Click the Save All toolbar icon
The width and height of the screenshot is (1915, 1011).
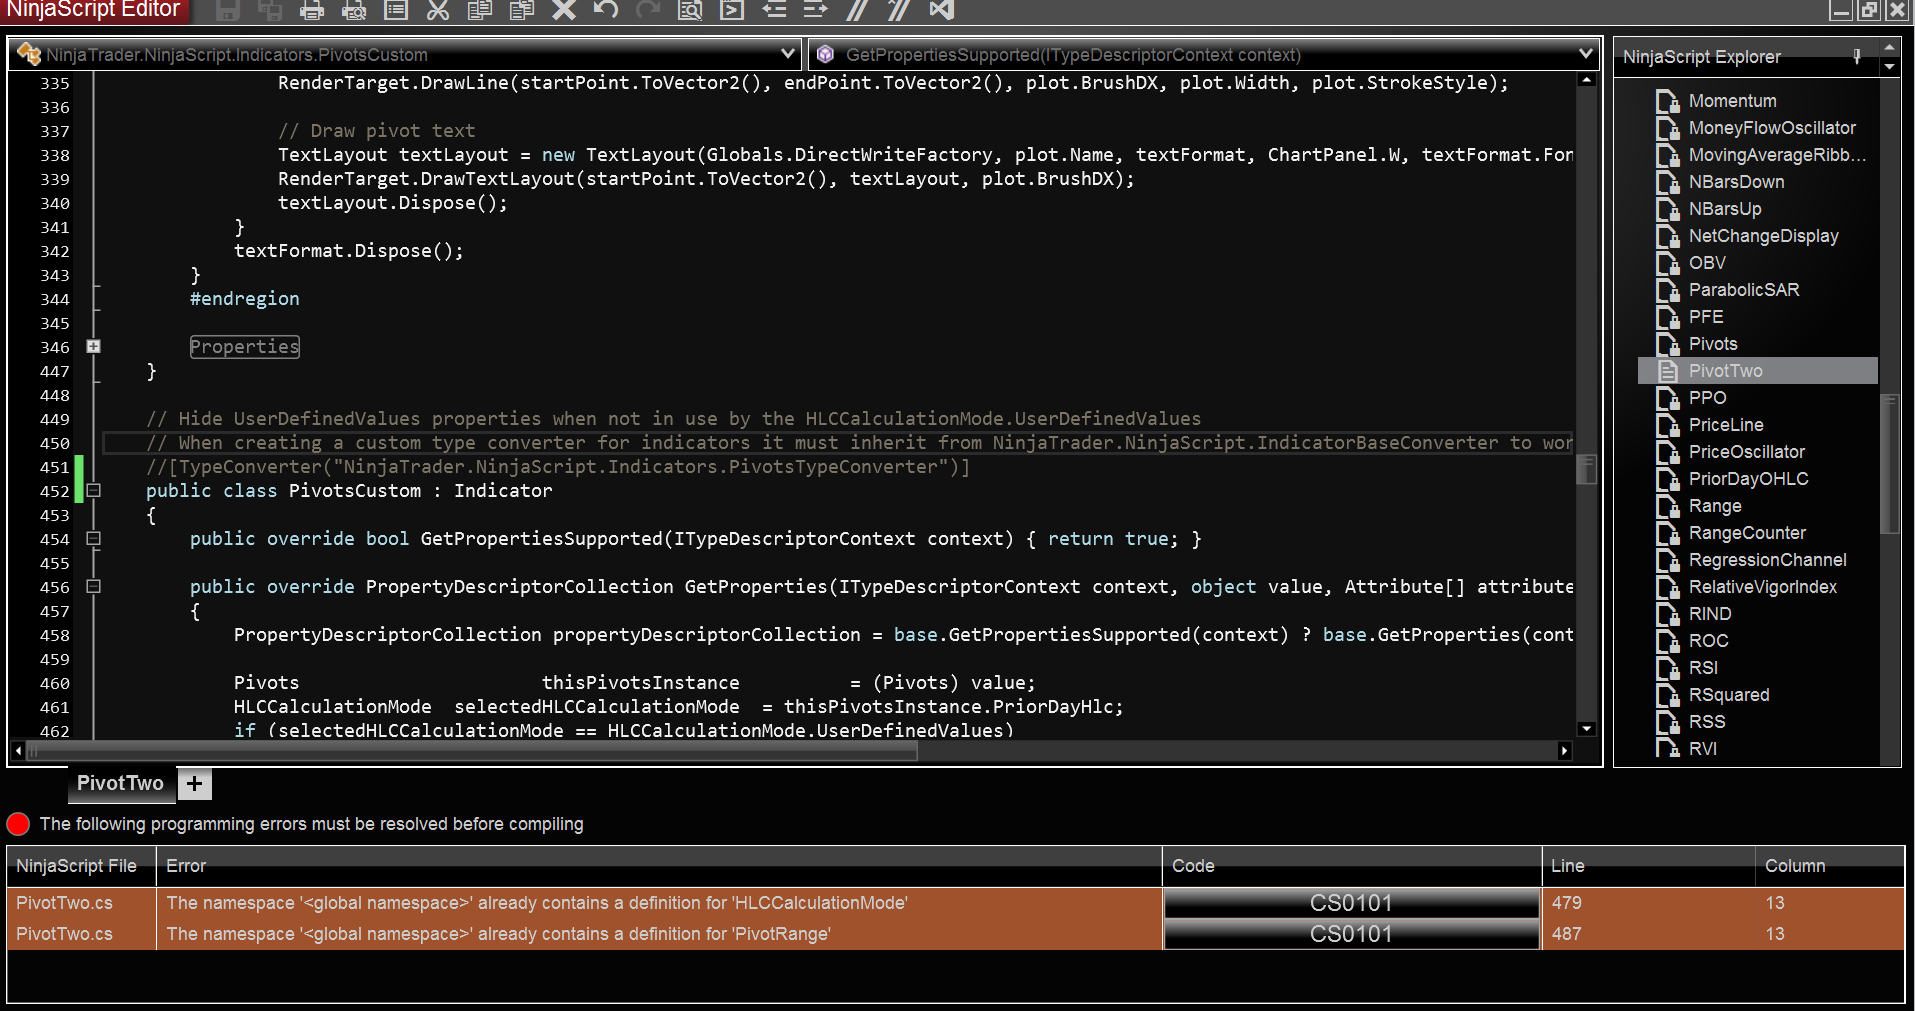(269, 11)
